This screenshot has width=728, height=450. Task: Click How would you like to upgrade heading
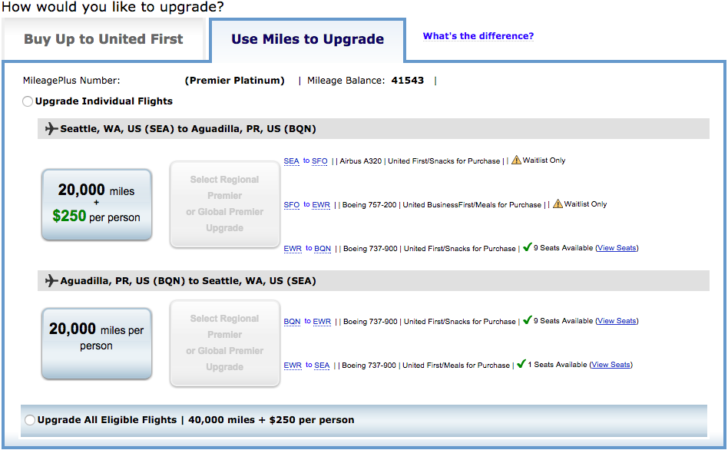click(x=113, y=7)
